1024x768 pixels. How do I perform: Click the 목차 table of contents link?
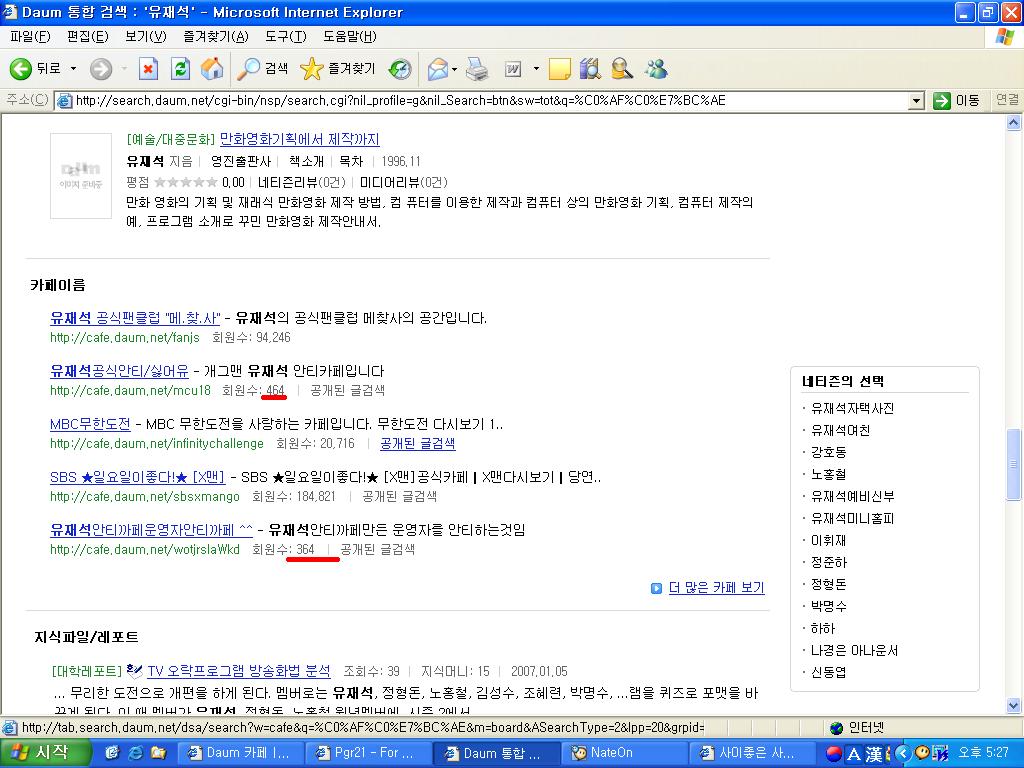click(x=351, y=161)
